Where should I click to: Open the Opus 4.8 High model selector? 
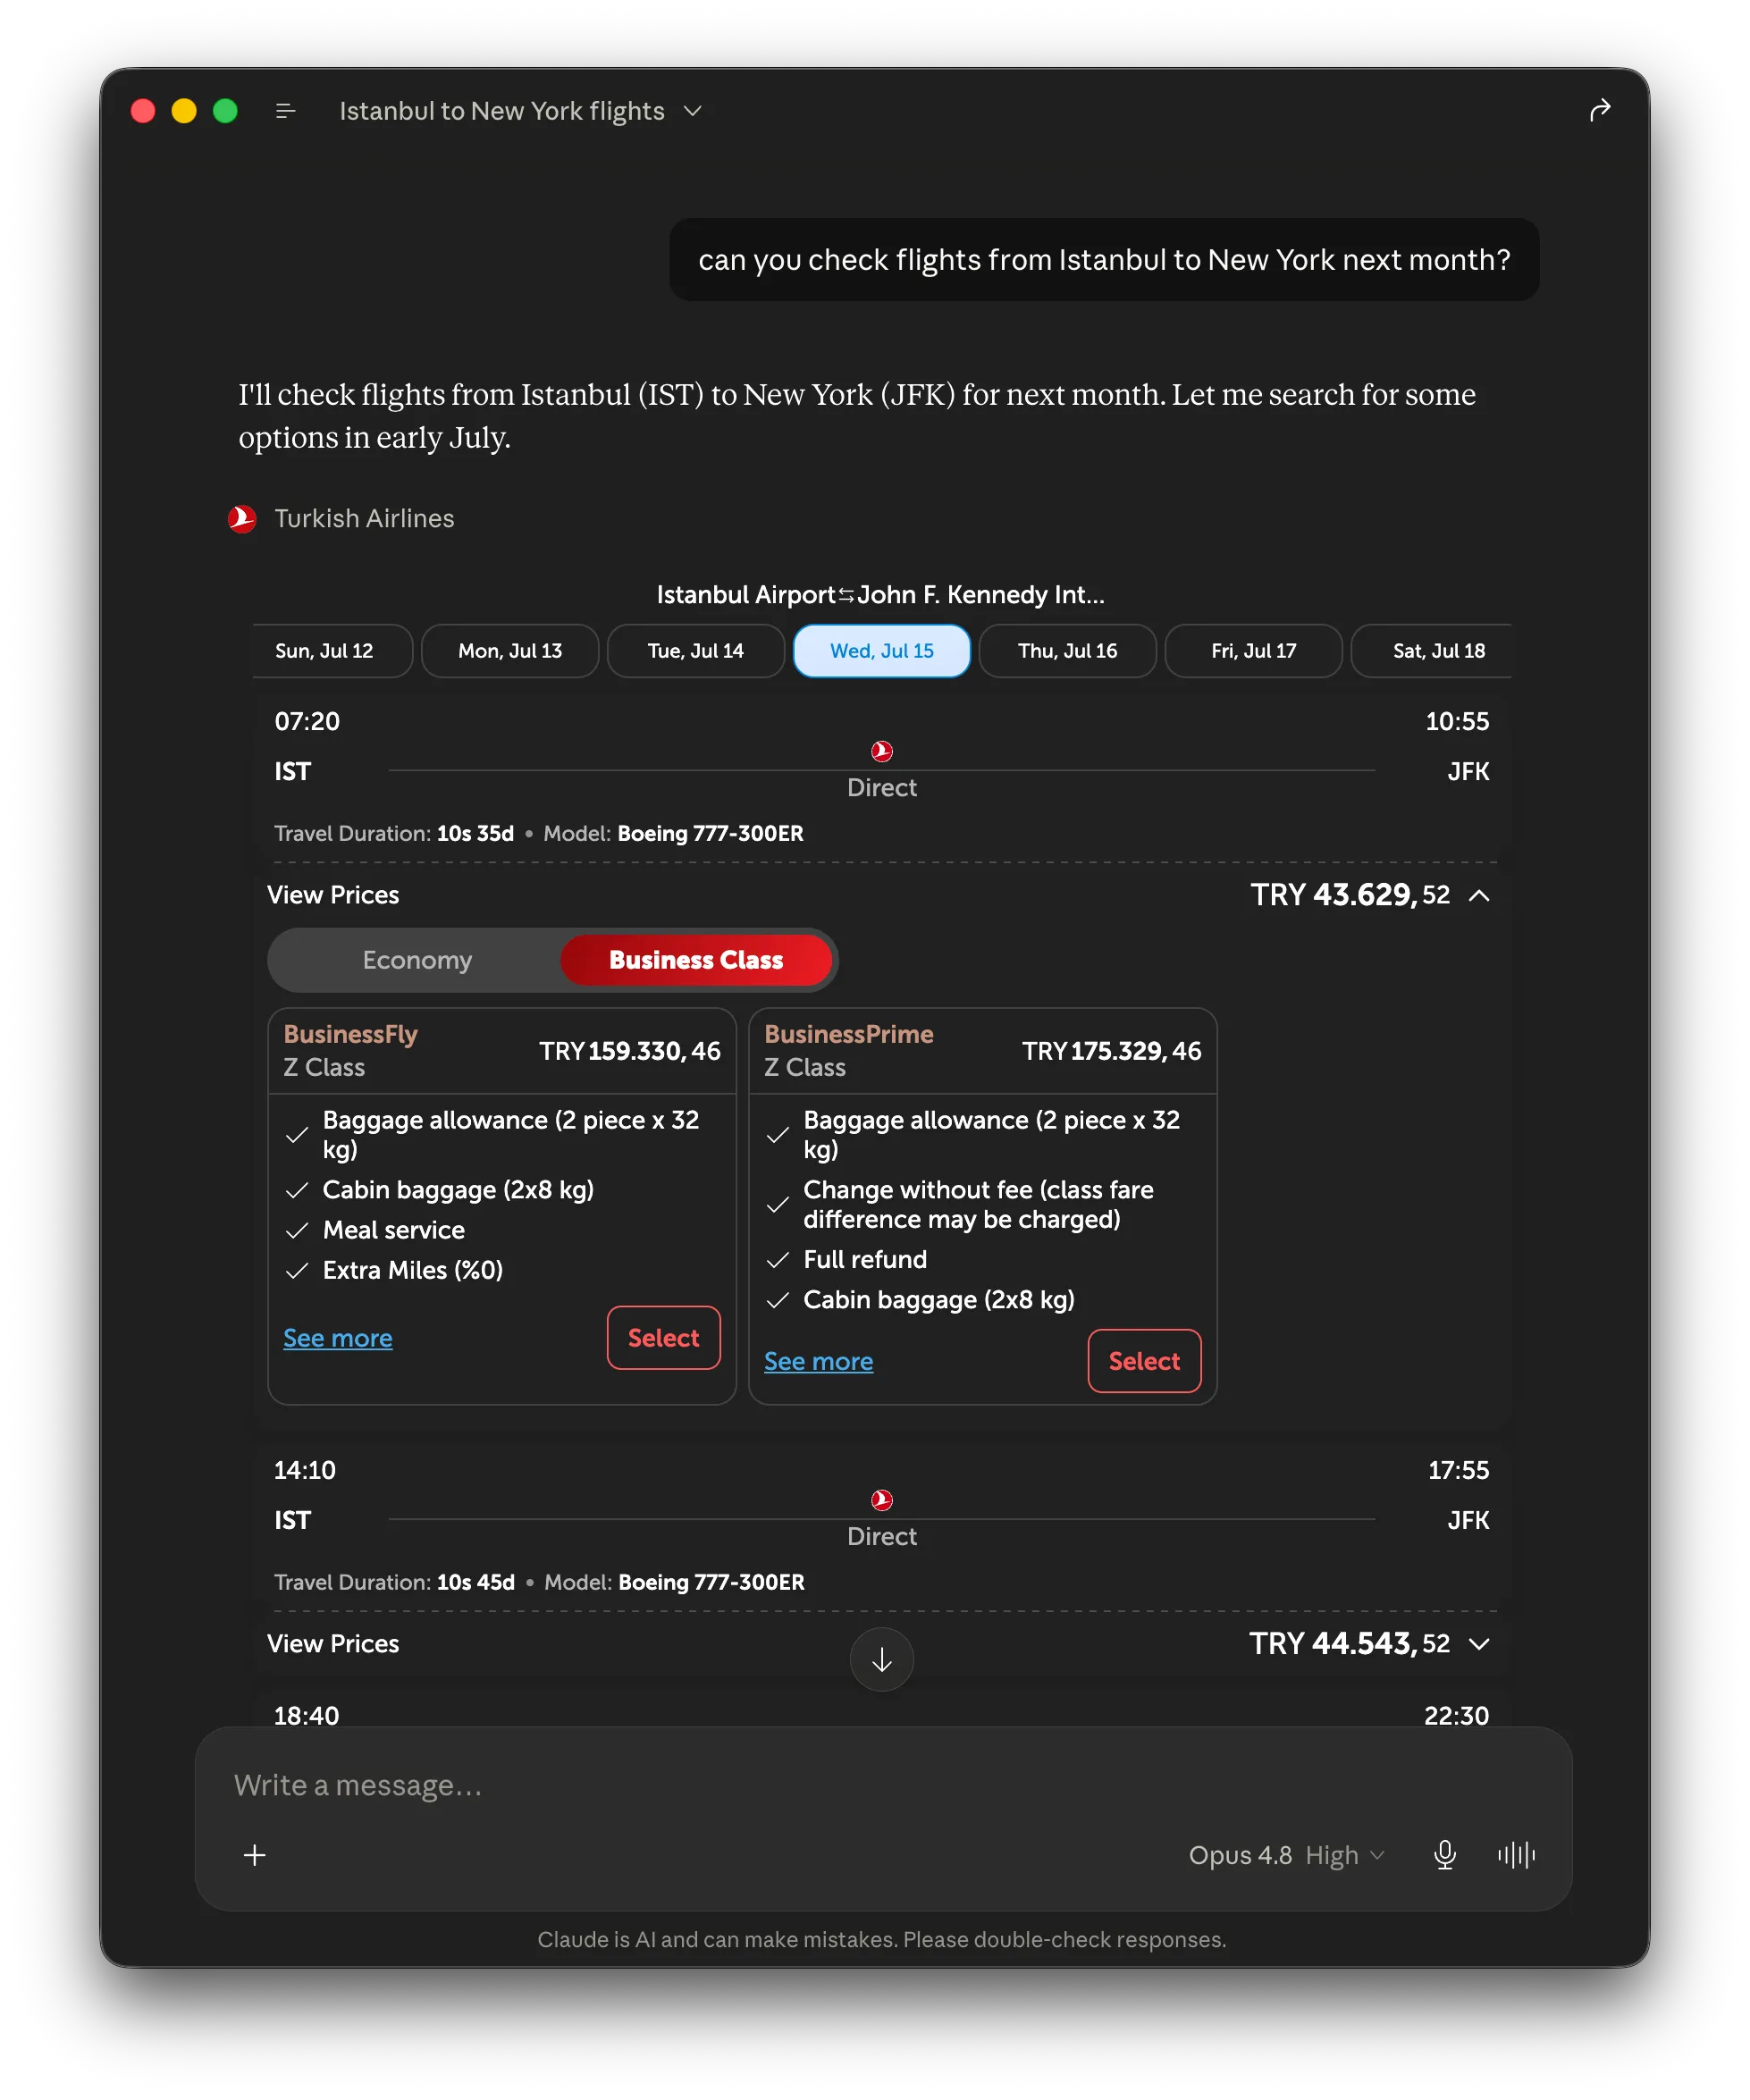[1286, 1855]
